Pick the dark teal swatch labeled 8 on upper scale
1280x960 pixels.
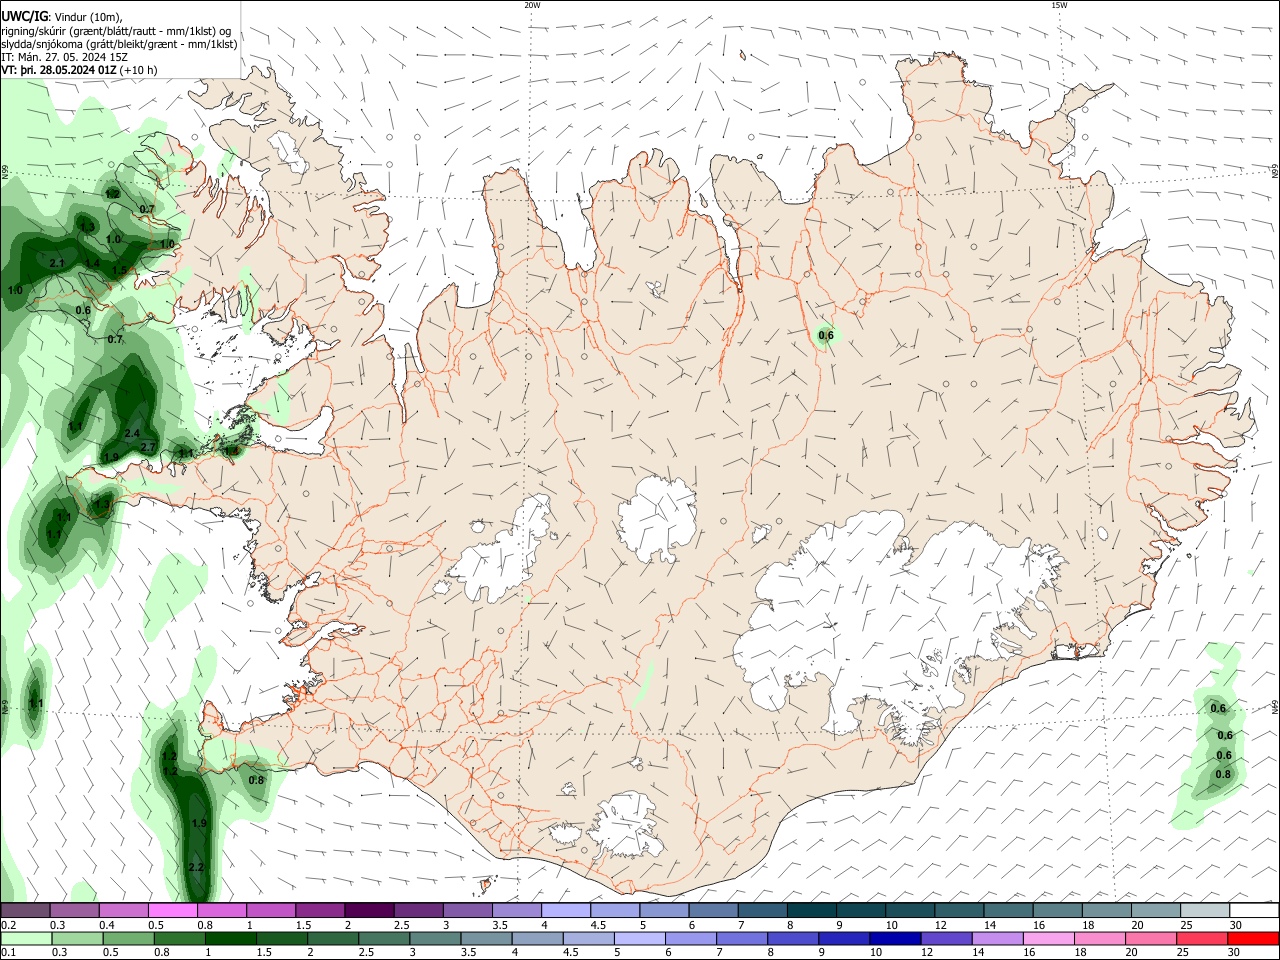(x=810, y=910)
